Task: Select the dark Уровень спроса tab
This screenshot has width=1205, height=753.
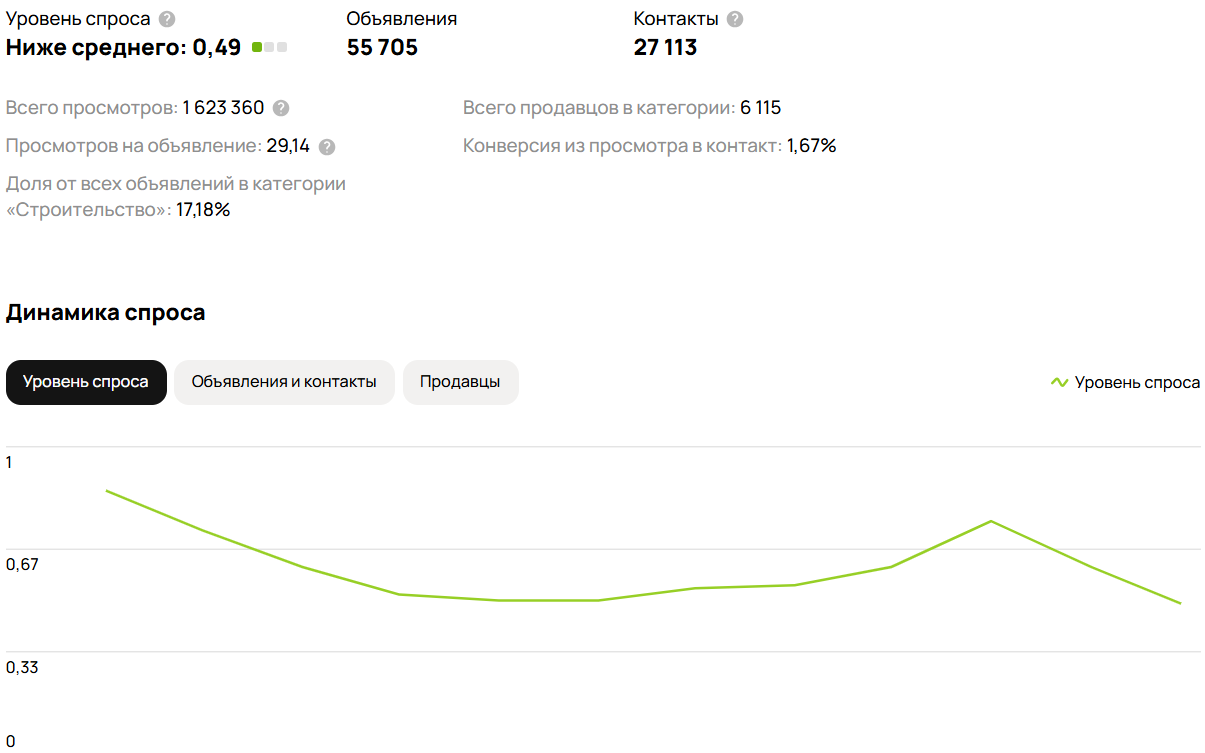Action: pyautogui.click(x=86, y=382)
